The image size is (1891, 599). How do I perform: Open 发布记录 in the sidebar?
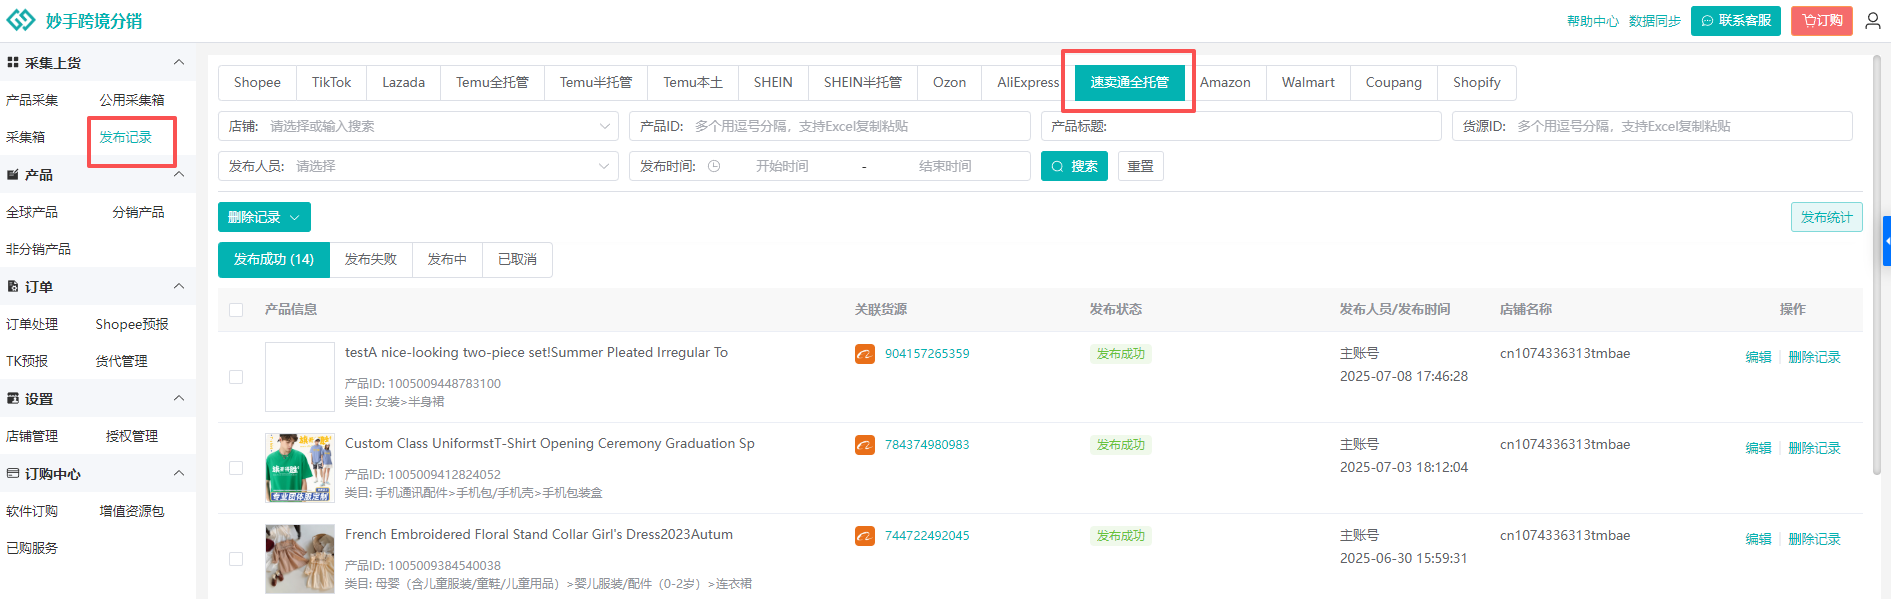pos(126,137)
